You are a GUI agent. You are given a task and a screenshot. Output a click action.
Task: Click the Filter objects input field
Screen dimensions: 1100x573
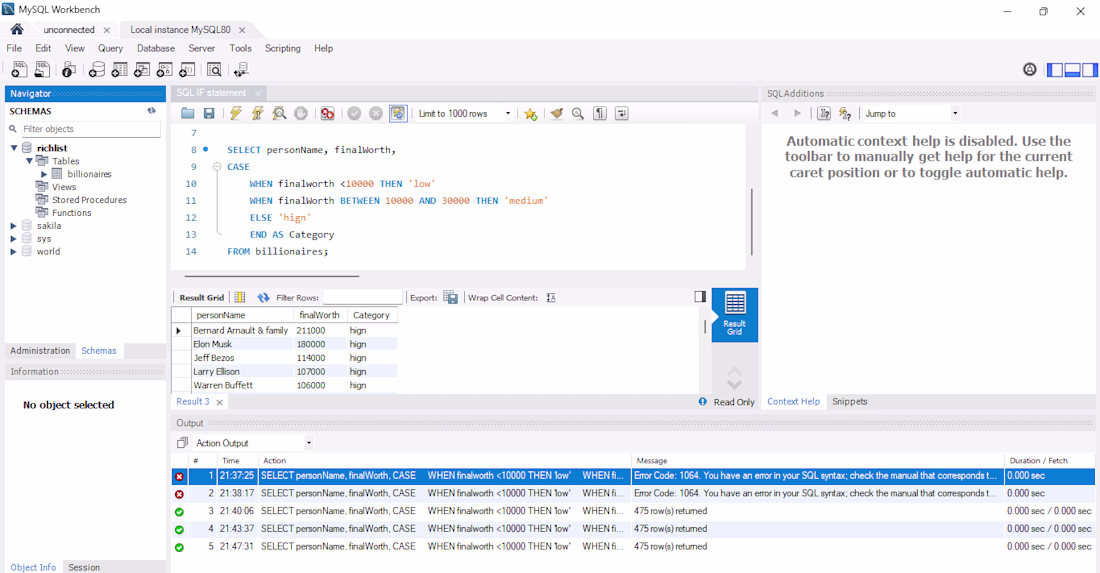tap(90, 129)
